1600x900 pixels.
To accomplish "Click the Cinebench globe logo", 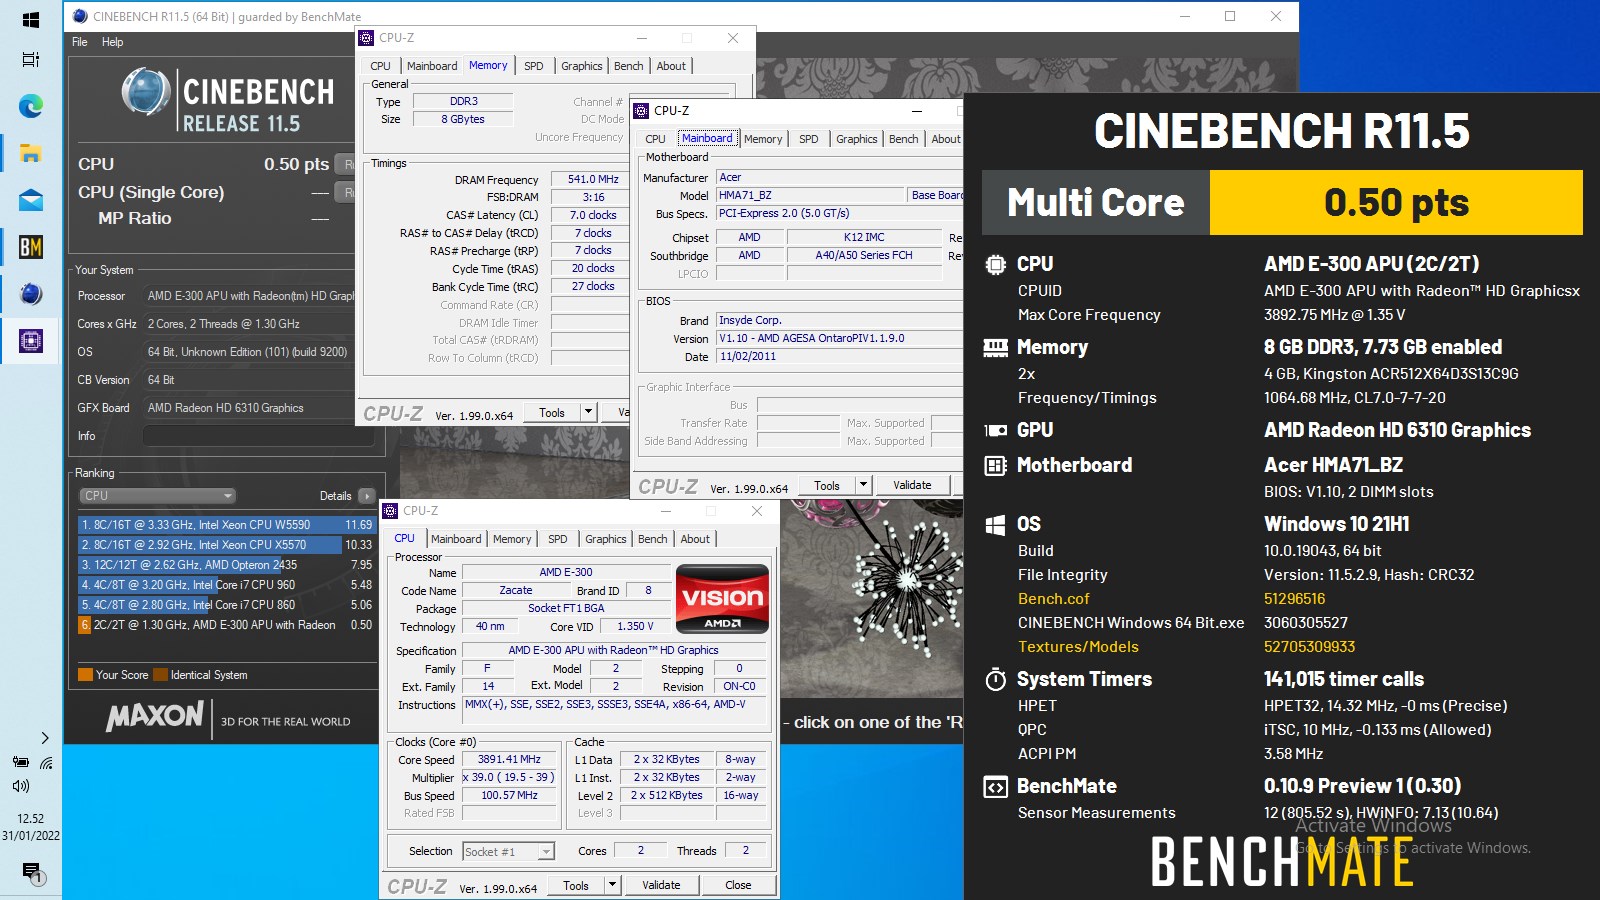I will coord(146,92).
